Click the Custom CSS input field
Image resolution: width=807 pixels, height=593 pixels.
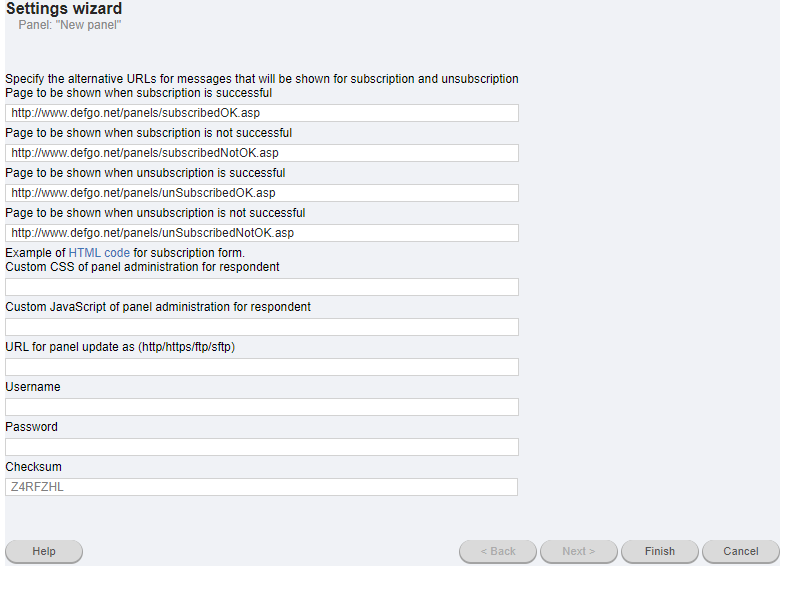pos(262,287)
